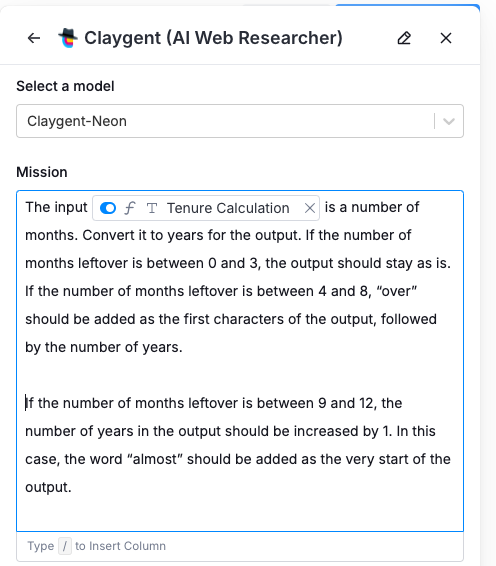Select the Tenure Calculation chip label
Screen dimensions: 496x566
[228, 208]
